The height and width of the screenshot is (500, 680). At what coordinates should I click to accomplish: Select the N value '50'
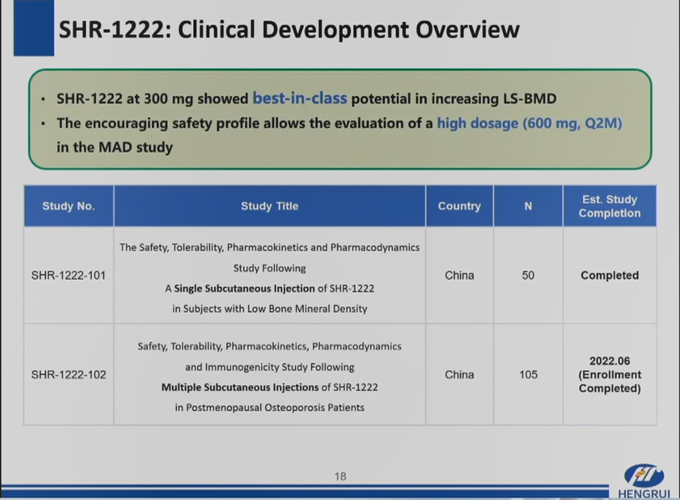tap(528, 275)
